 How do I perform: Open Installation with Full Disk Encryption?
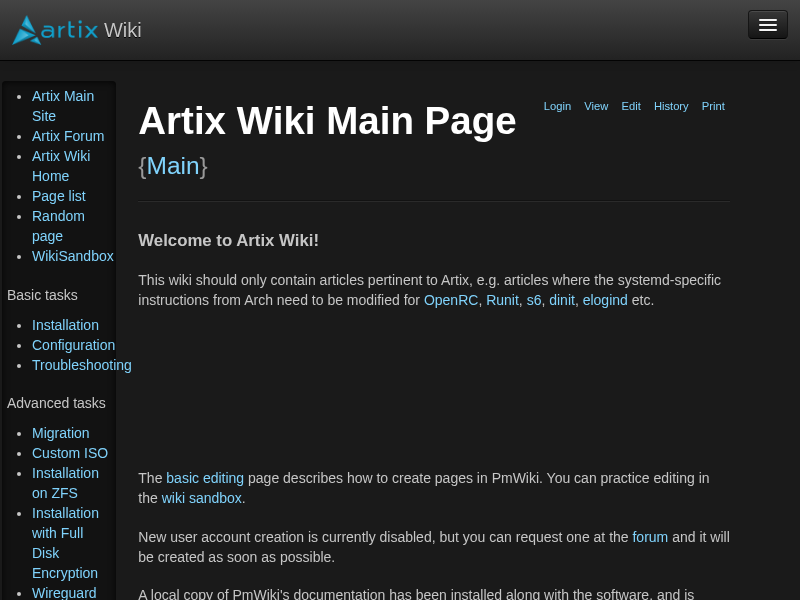pos(65,543)
